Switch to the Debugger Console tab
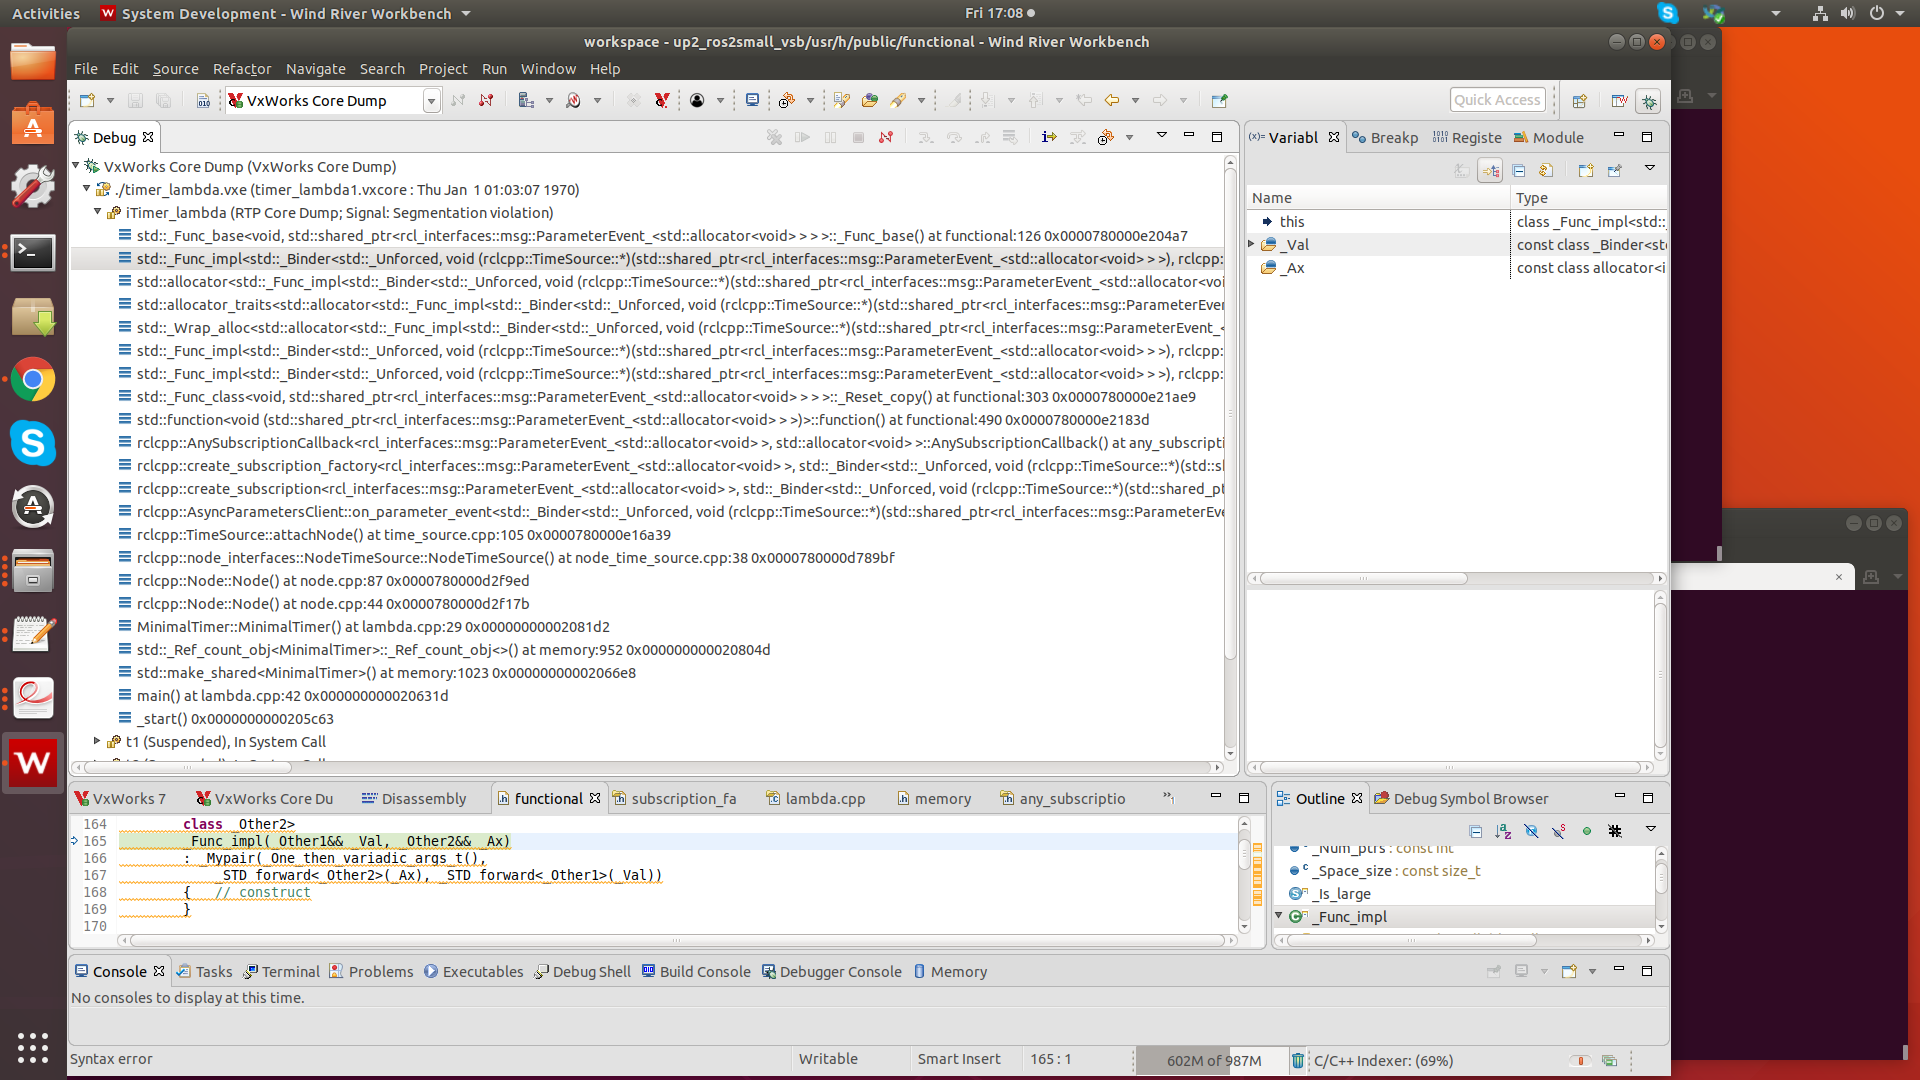The height and width of the screenshot is (1080, 1920). coord(831,971)
